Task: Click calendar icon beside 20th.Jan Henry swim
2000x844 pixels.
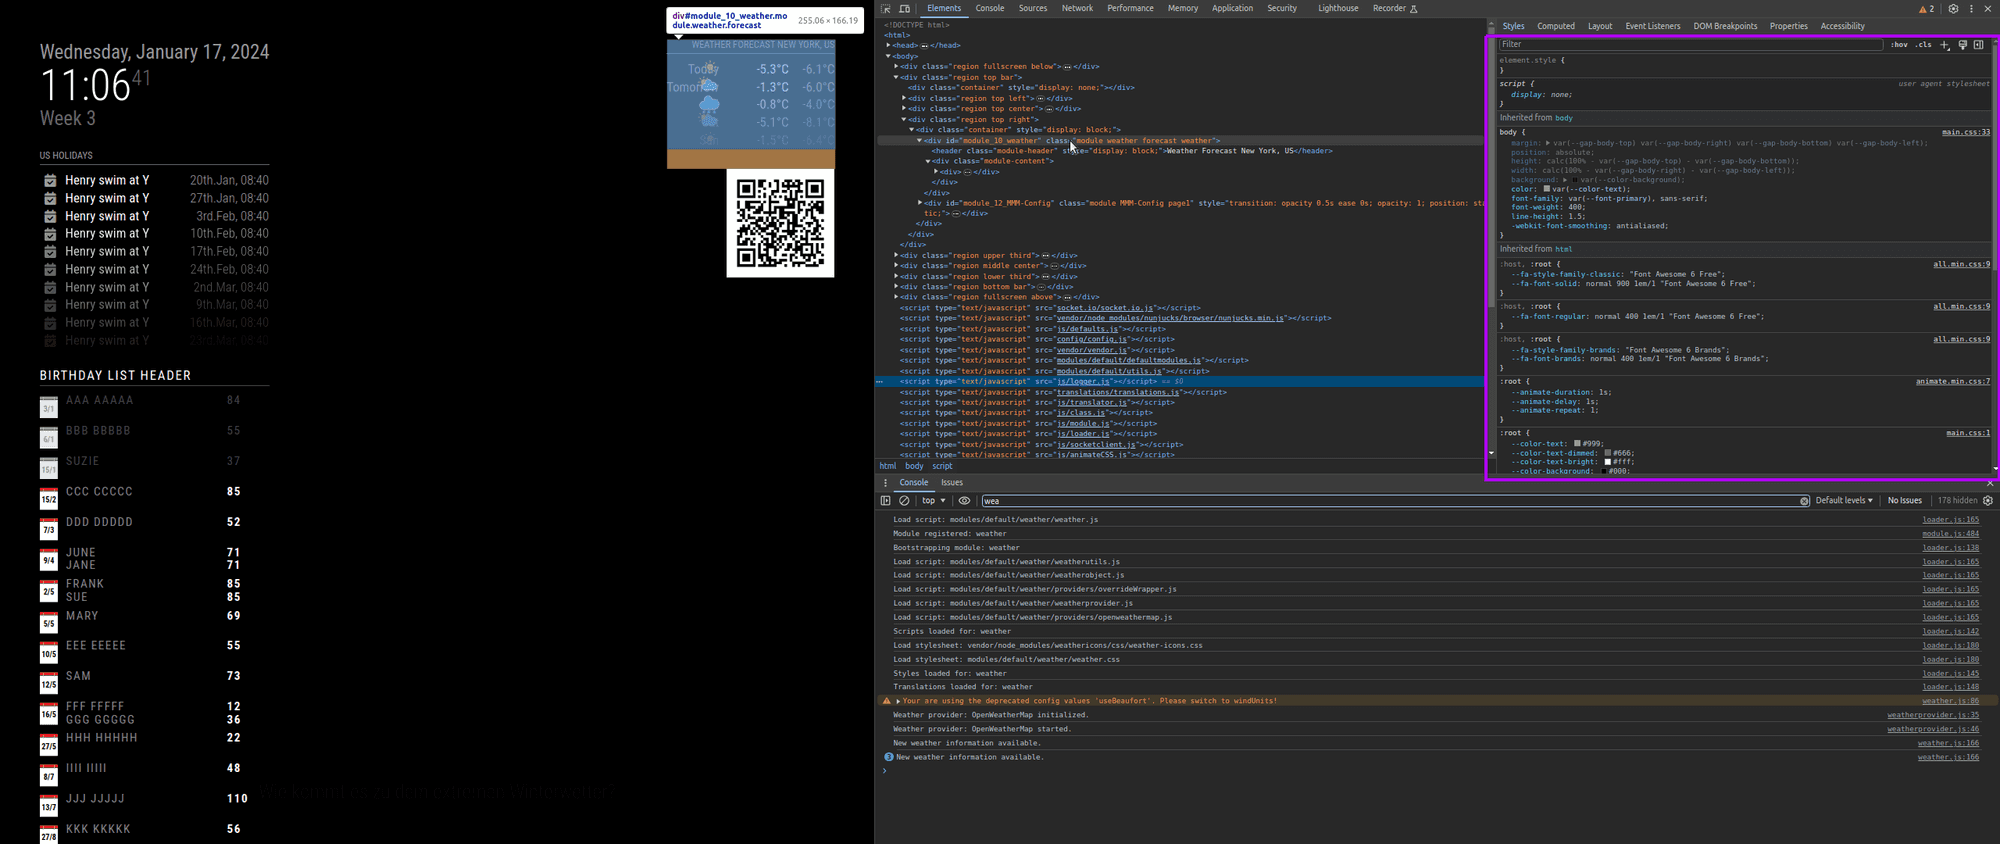Action: pos(50,180)
